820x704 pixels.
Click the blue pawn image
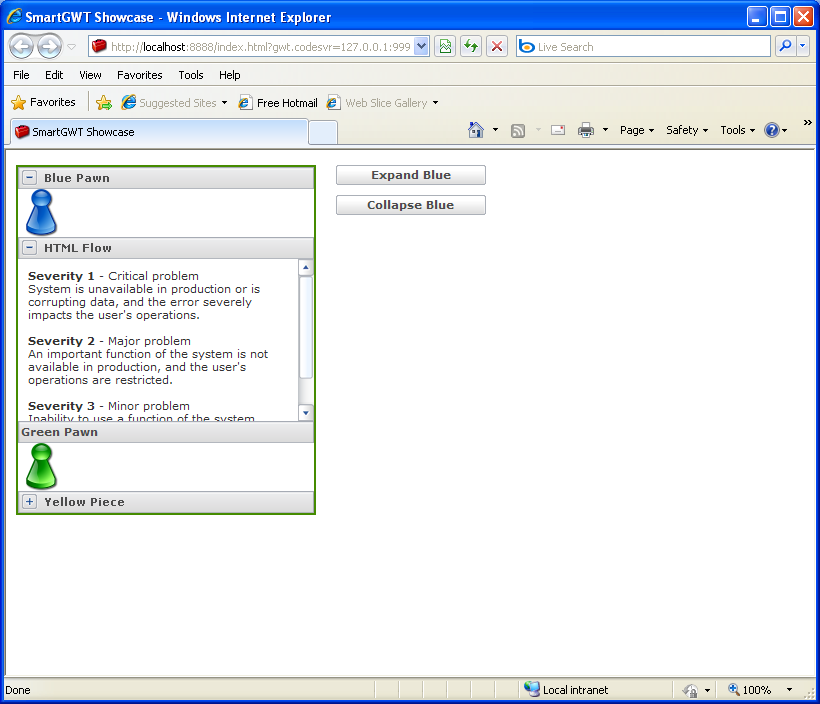pos(41,212)
